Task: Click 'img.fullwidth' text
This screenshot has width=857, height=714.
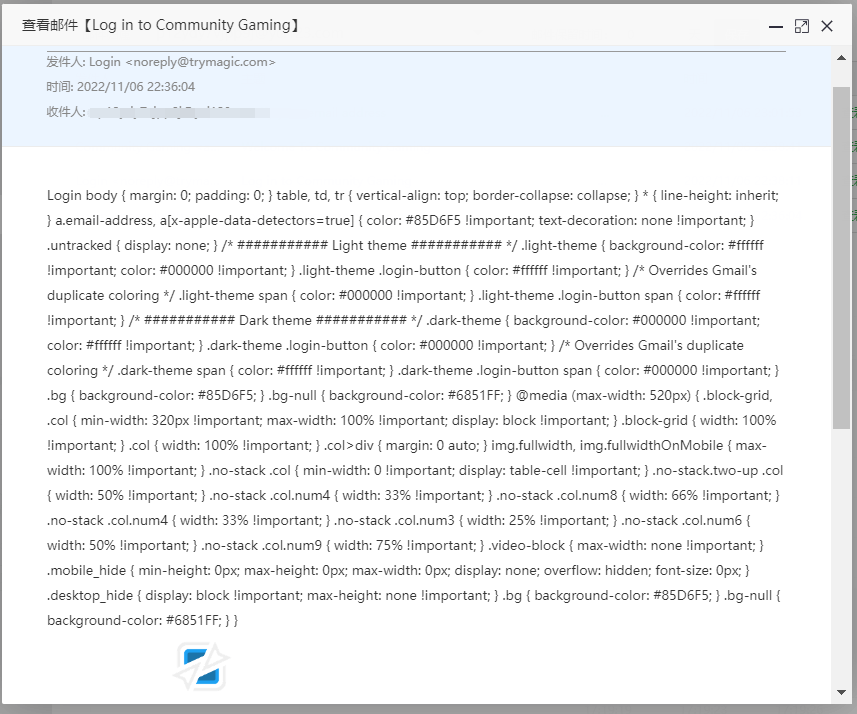Action: point(533,446)
